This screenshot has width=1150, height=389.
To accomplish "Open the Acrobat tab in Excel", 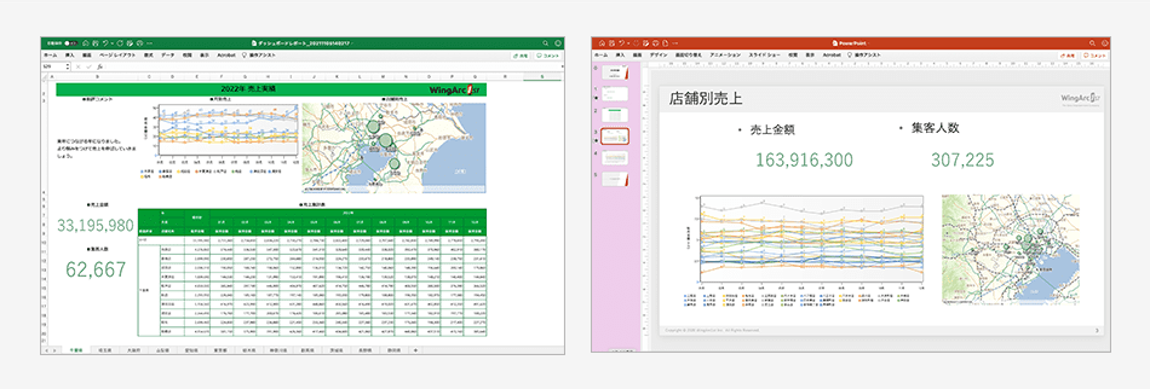I will coord(227,55).
